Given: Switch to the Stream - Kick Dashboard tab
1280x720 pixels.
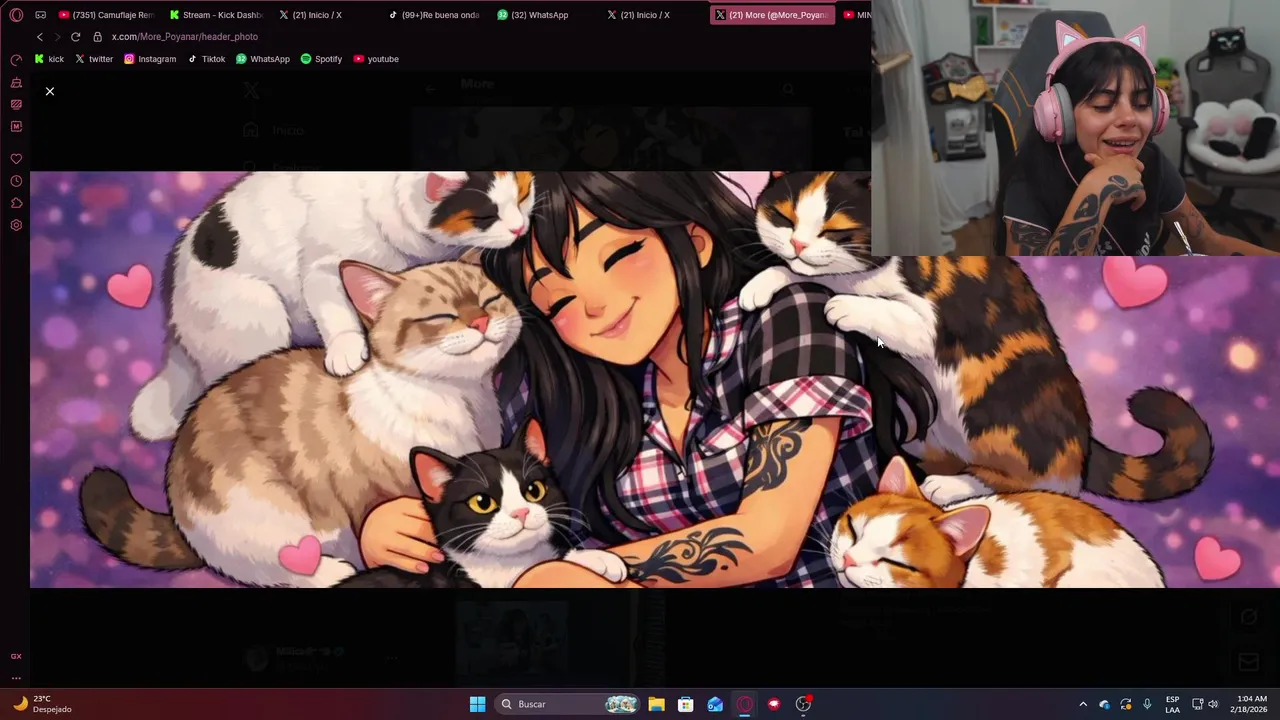Looking at the screenshot, I should click(215, 15).
